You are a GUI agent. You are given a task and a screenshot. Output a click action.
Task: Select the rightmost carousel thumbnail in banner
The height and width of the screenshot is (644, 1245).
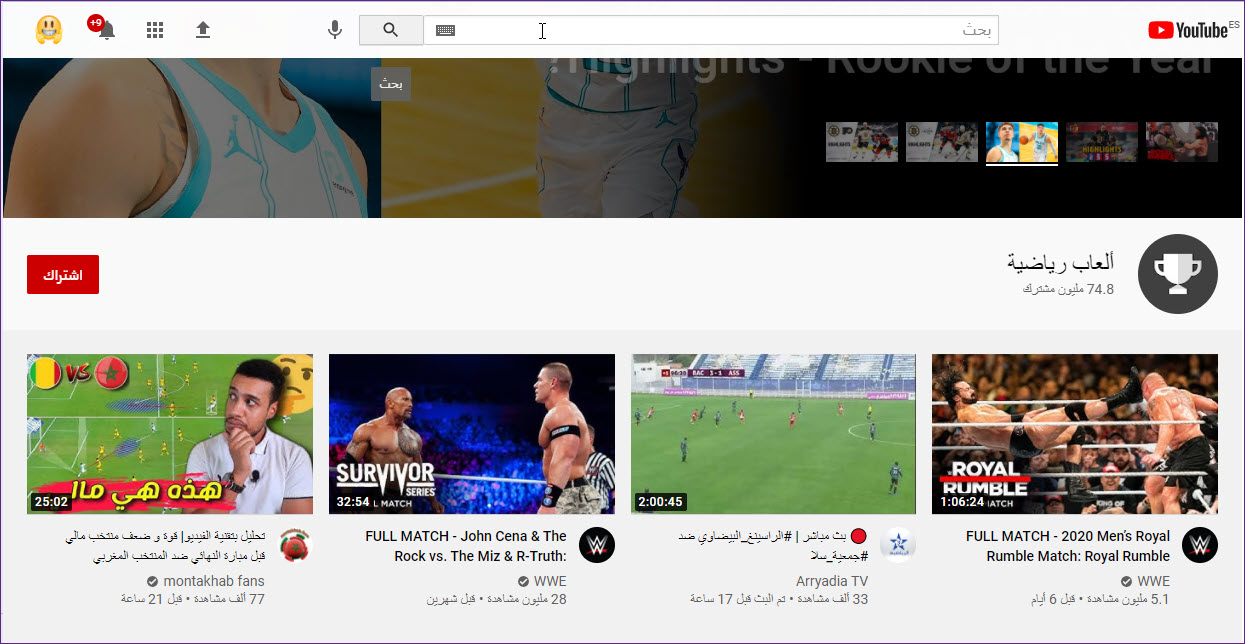click(1182, 142)
